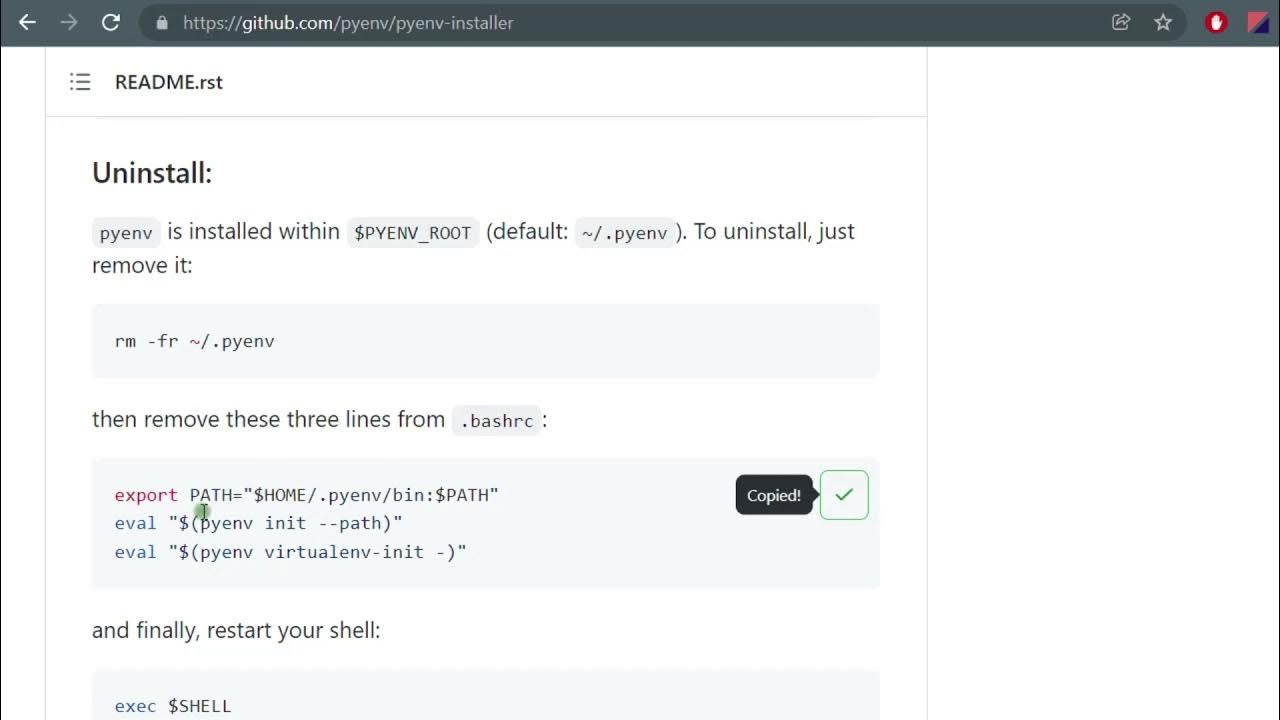
Task: Open the README table of contents list icon
Action: [x=80, y=82]
